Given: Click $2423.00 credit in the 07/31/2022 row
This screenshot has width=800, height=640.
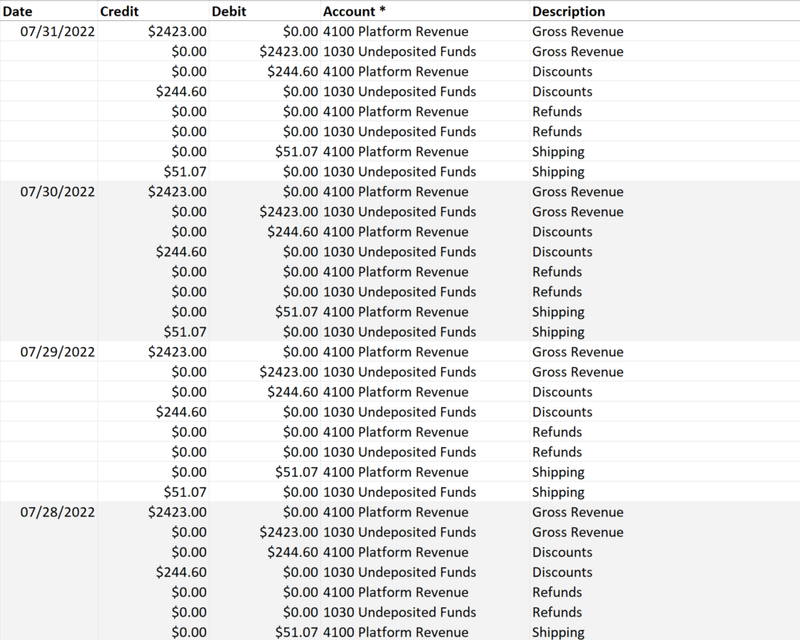Looking at the screenshot, I should [177, 32].
